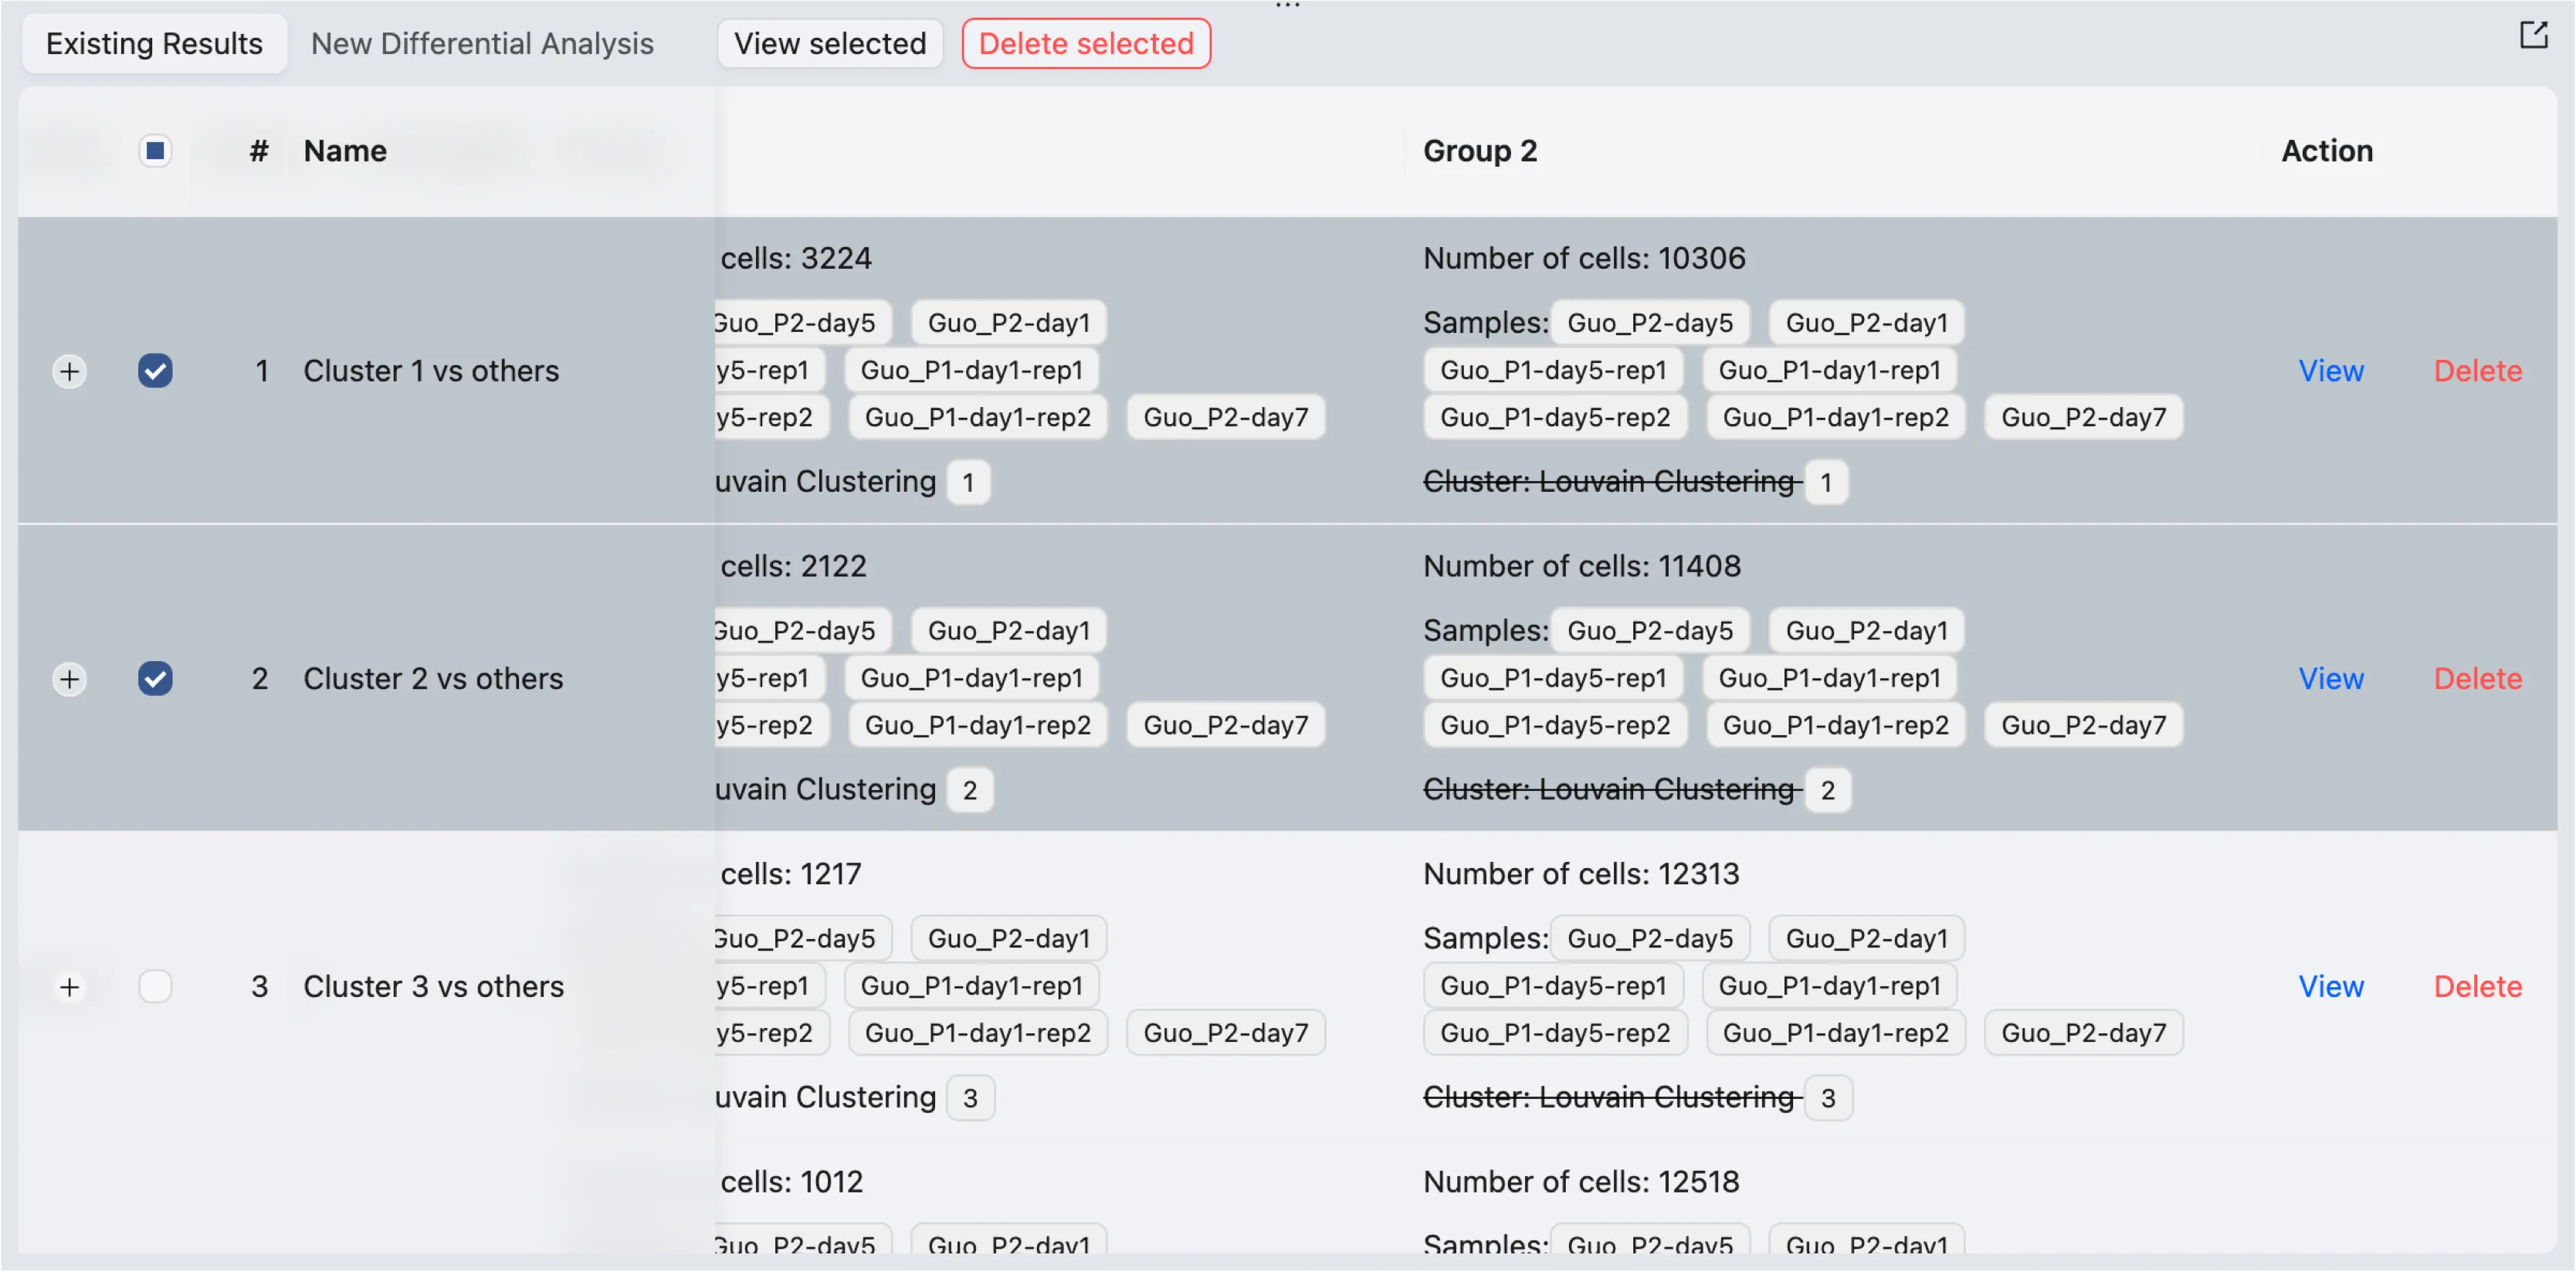Click Guo_P2-day7 tag in row 1 Group 2
Image resolution: width=2576 pixels, height=1272 pixels.
click(2083, 418)
